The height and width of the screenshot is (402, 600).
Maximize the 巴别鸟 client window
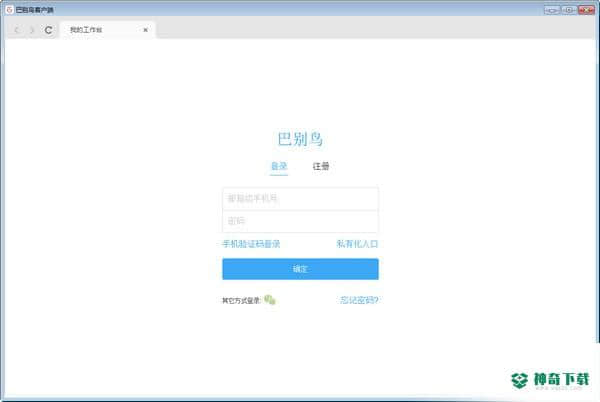[569, 10]
